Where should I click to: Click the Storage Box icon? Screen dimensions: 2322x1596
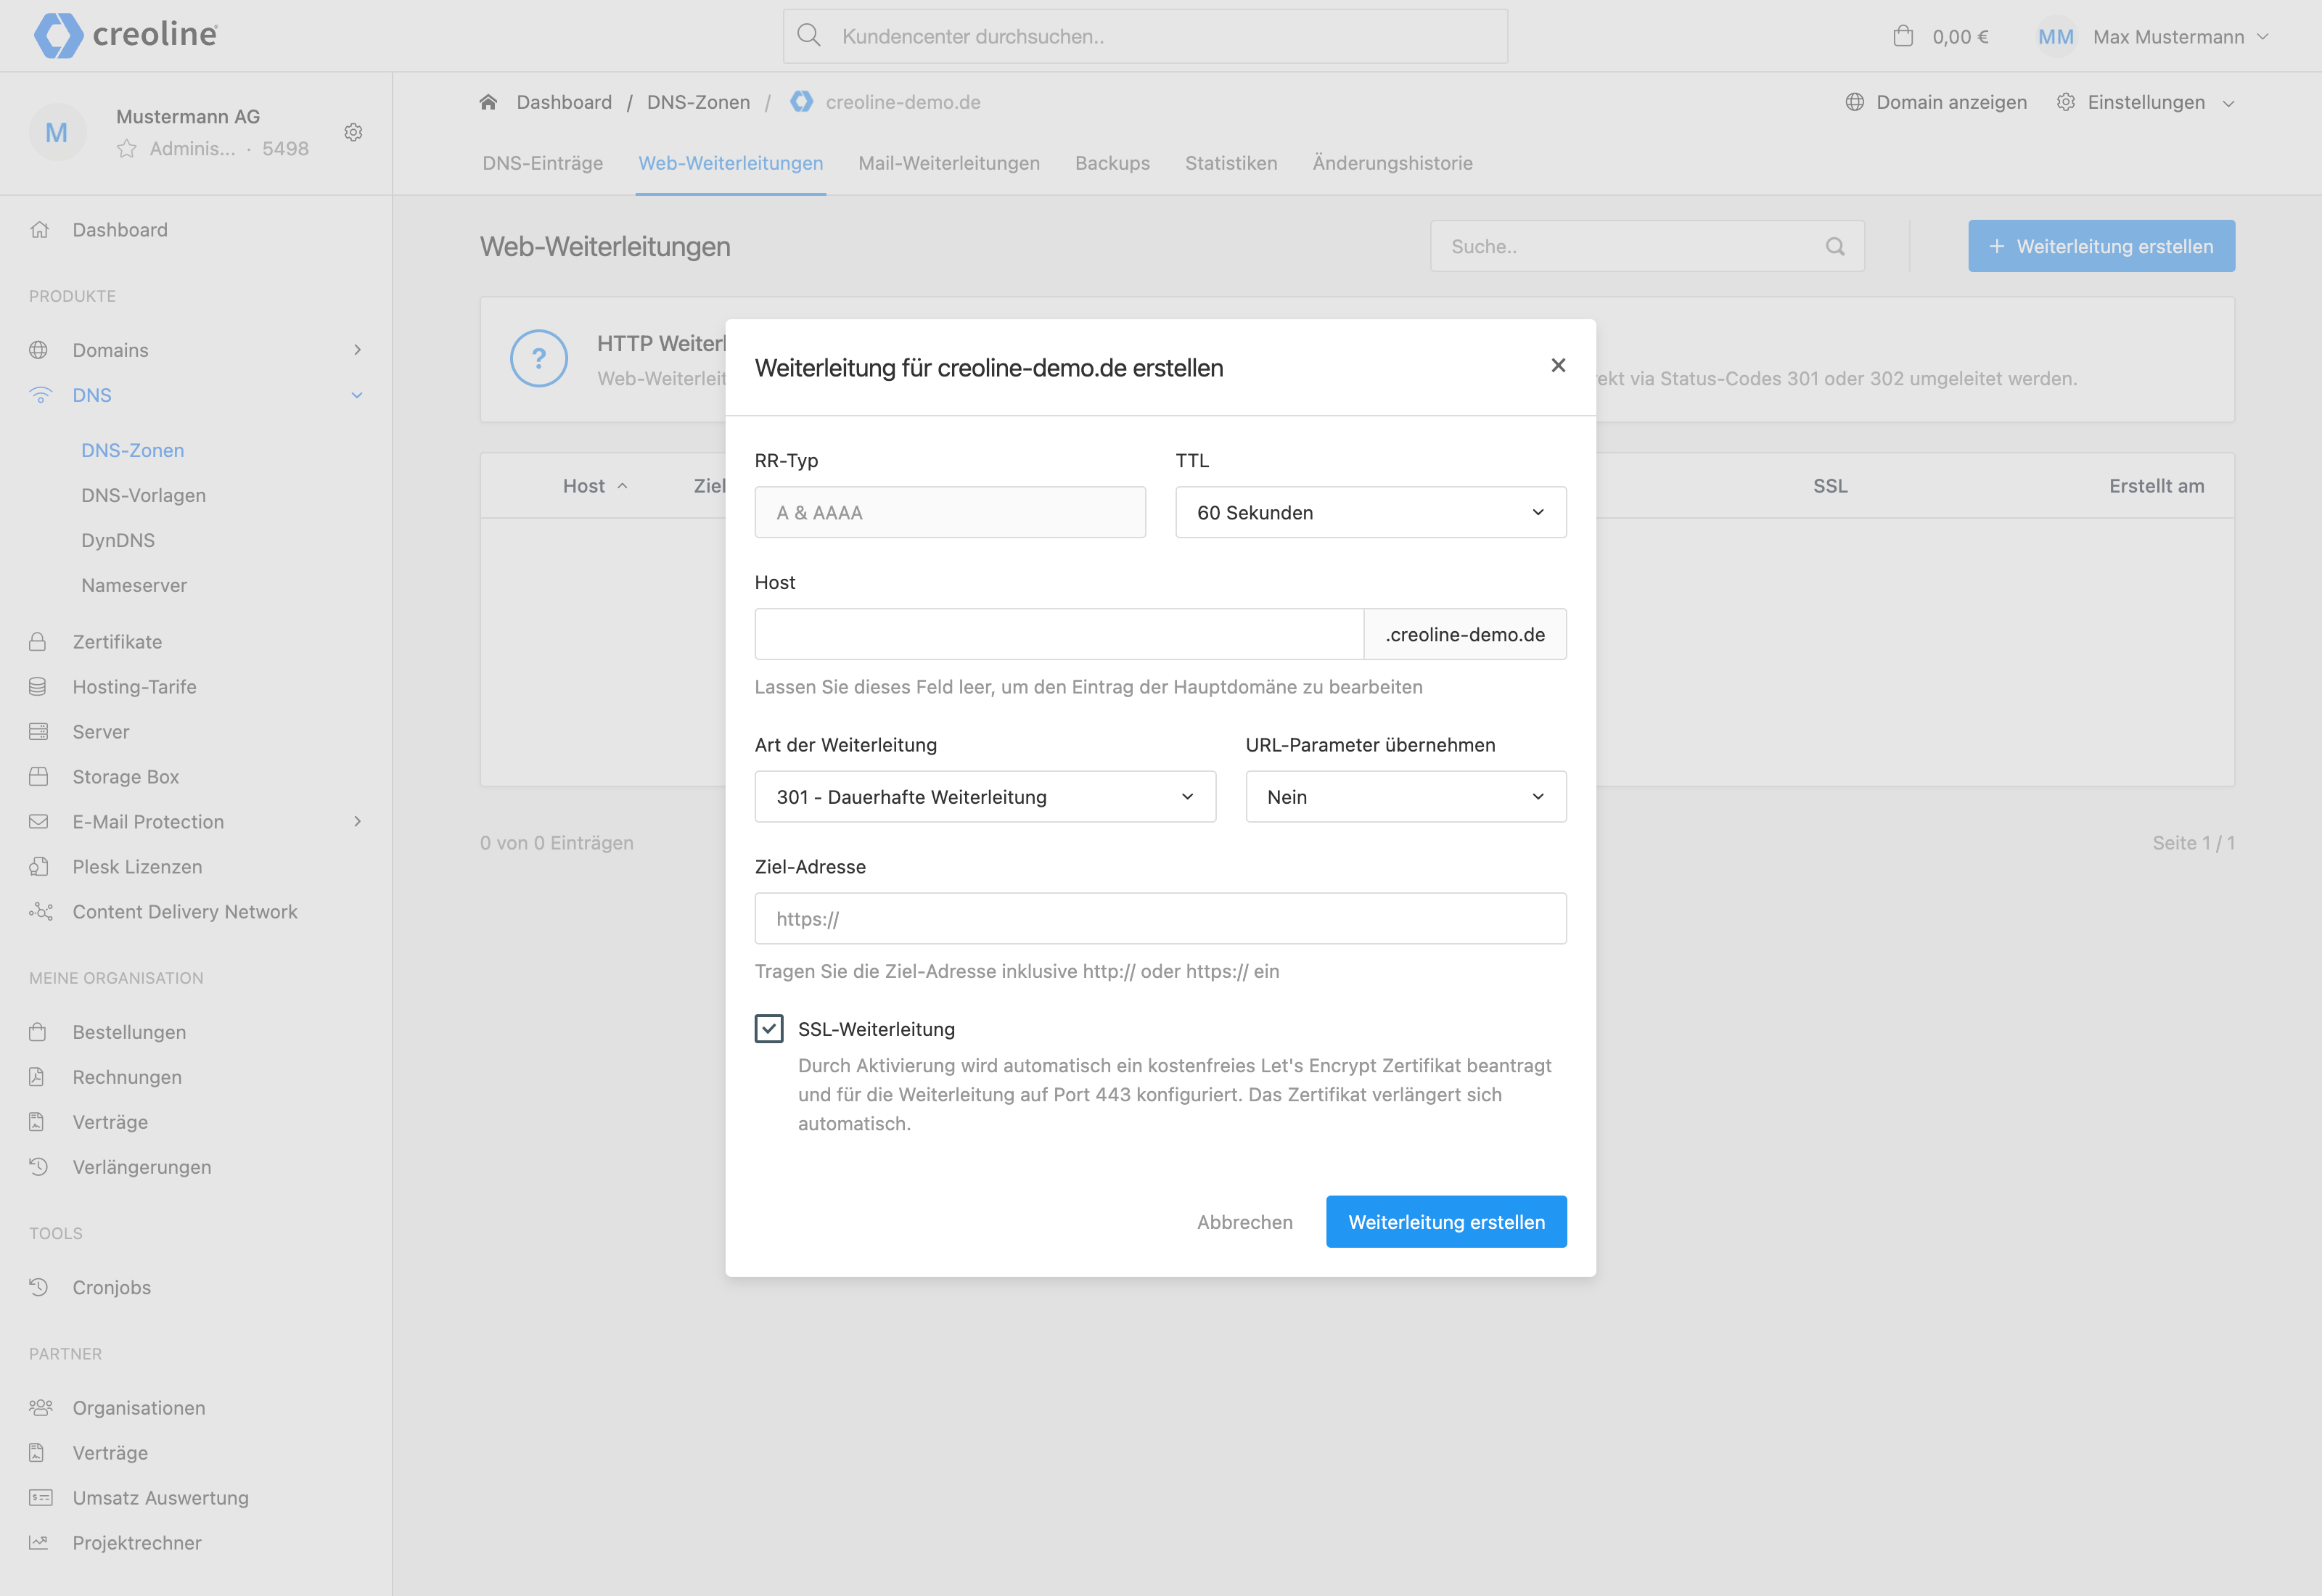click(x=38, y=777)
